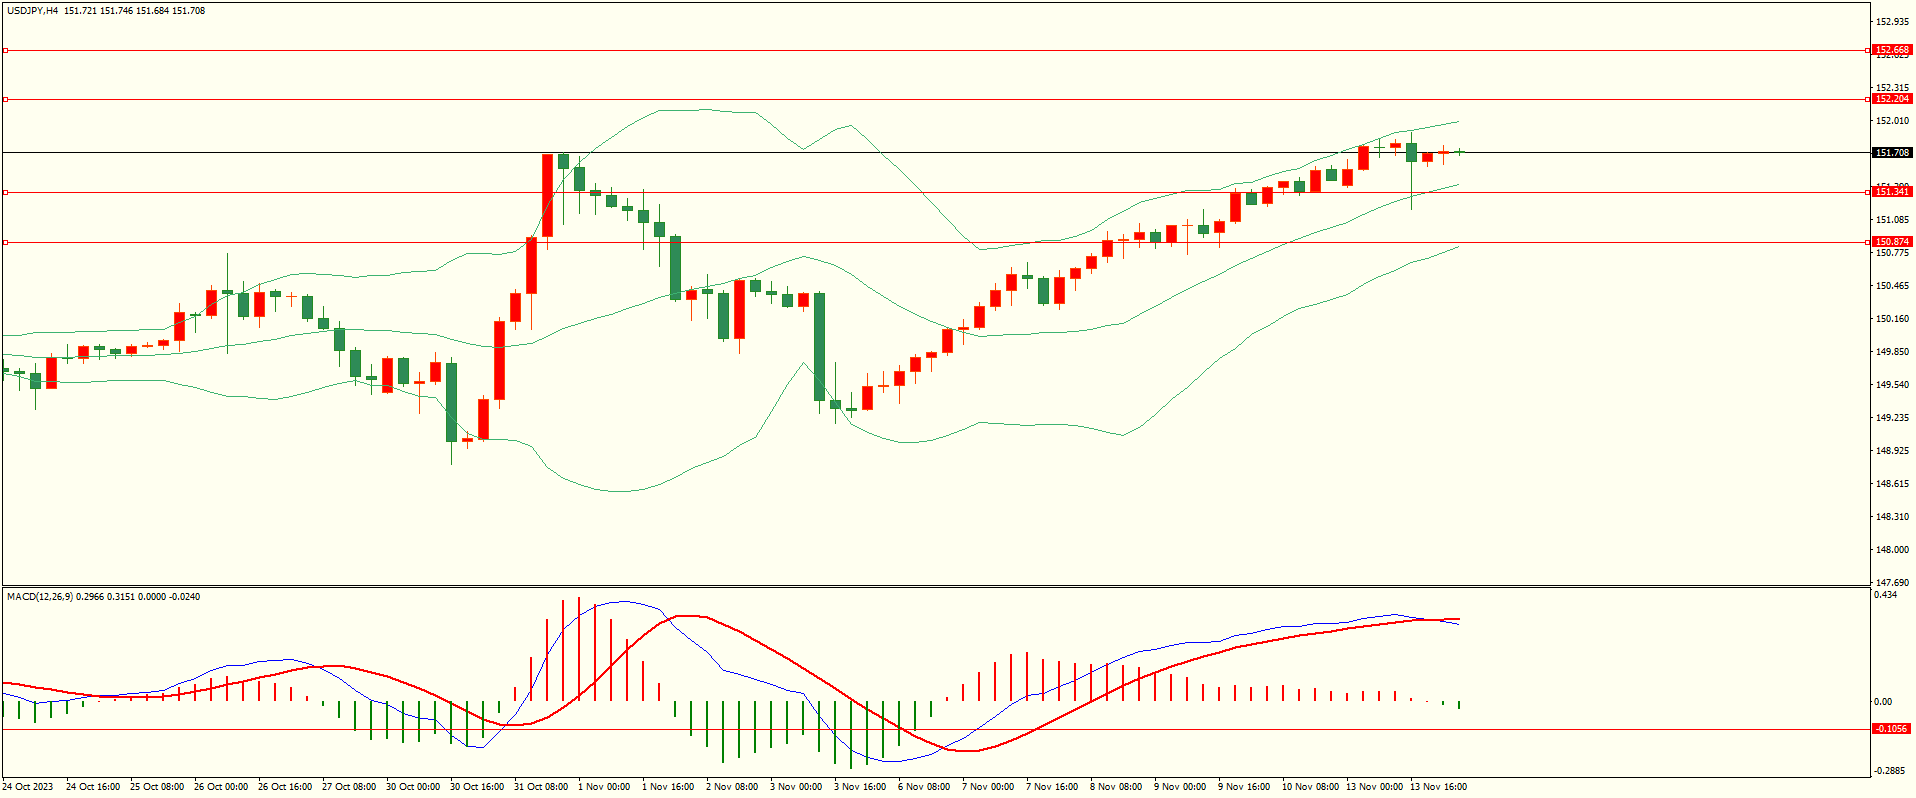
Task: Select the 31 Oct 08:00 time label
Action: pyautogui.click(x=540, y=787)
